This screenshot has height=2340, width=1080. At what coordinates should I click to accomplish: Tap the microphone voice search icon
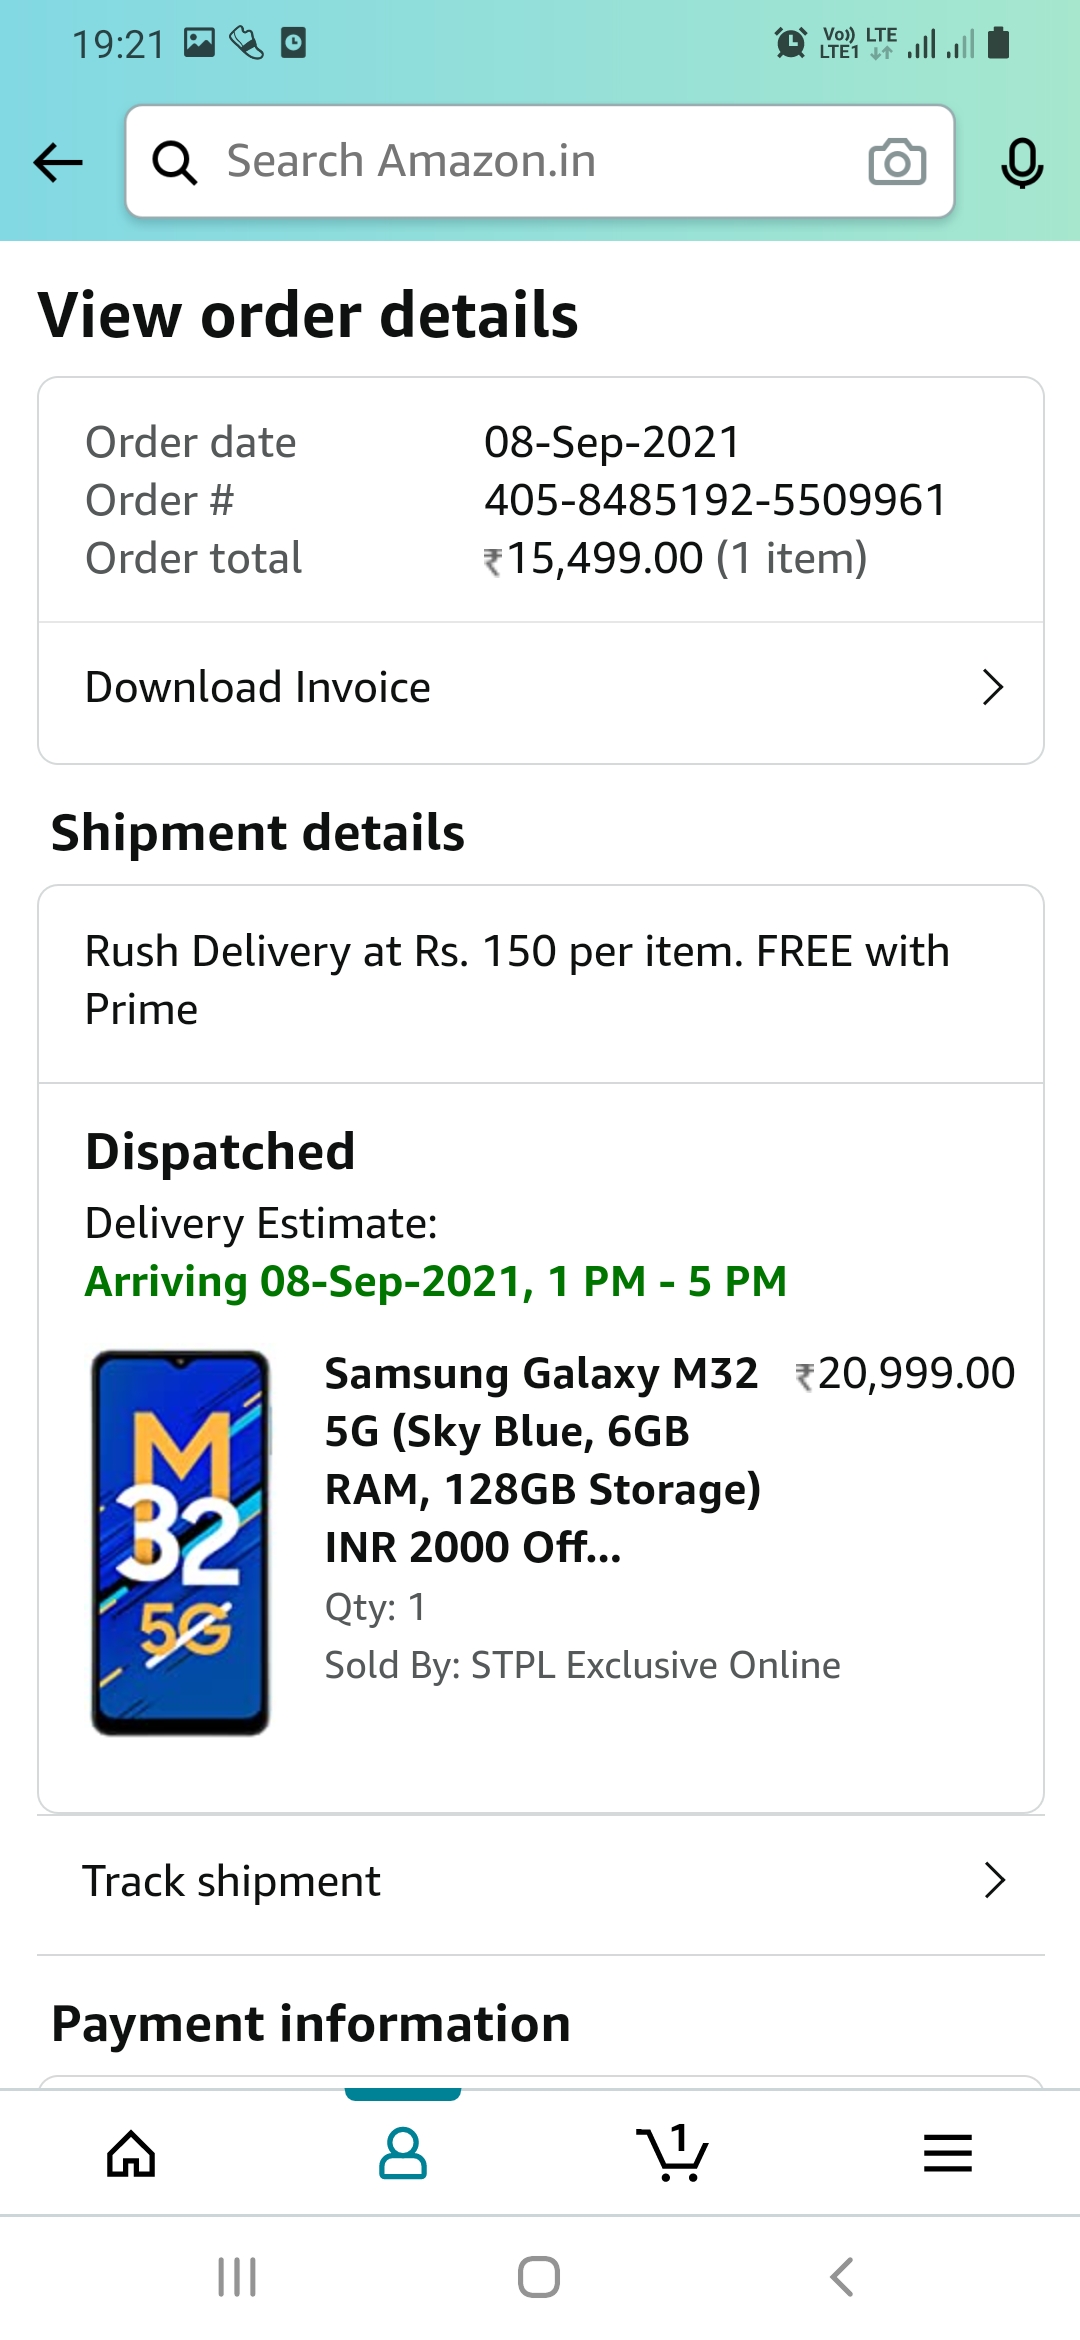coord(1022,162)
